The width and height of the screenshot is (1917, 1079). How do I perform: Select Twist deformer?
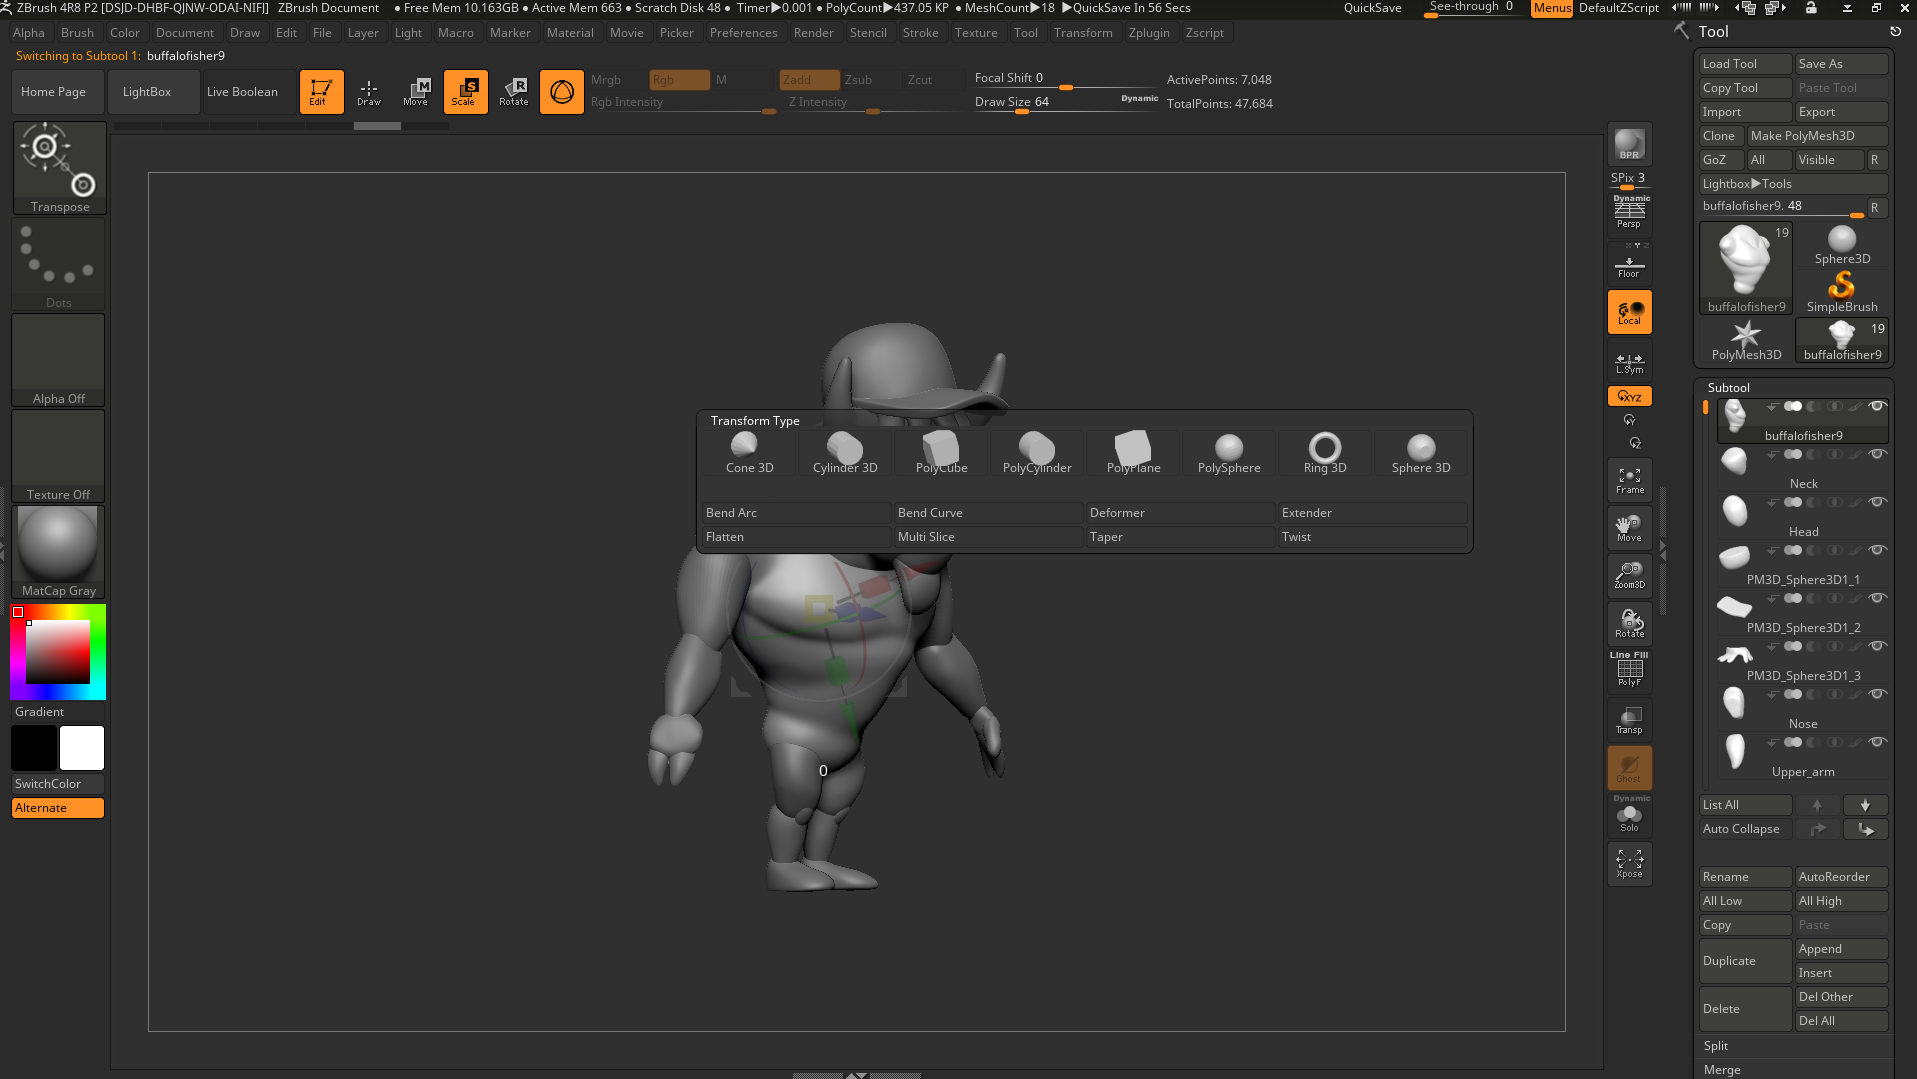point(1372,537)
